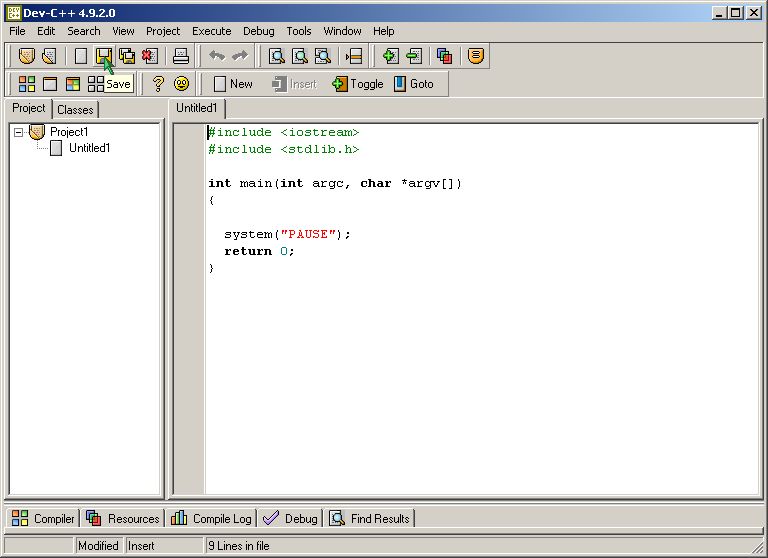This screenshot has height=558, width=768.
Task: Minimize the Dev-C++ window
Action: [719, 13]
